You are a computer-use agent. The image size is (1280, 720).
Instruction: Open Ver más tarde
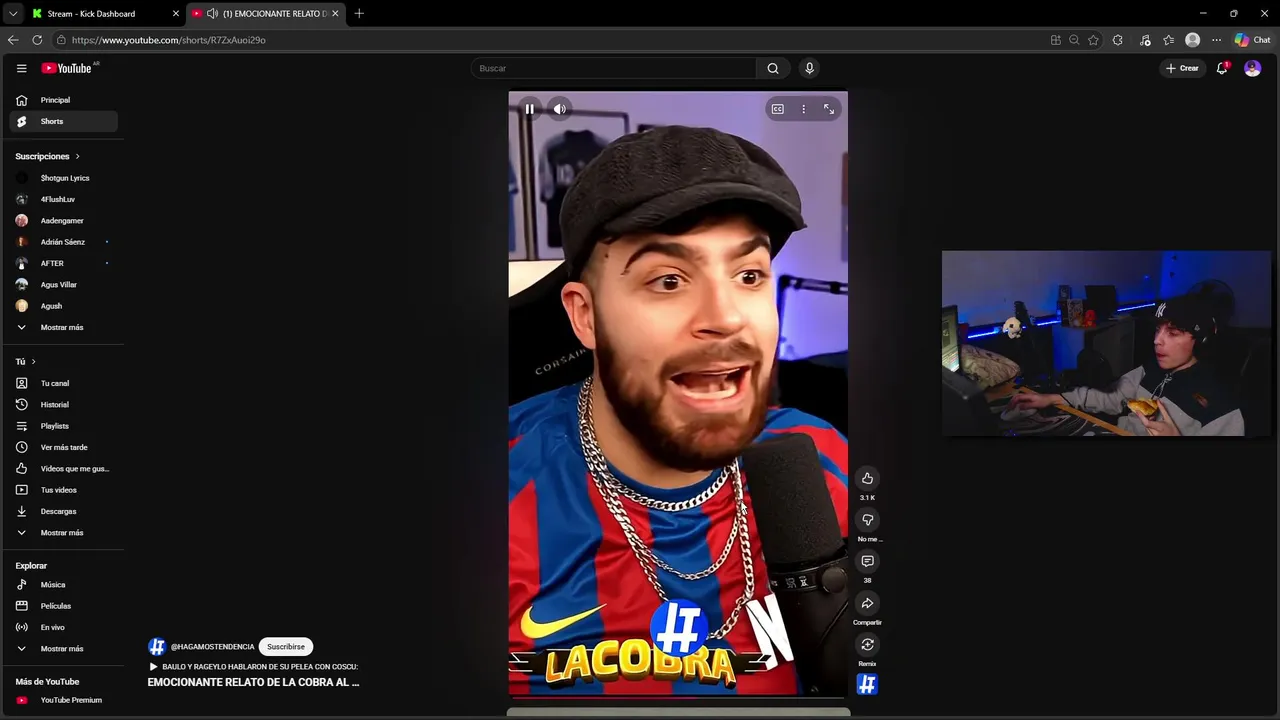(64, 447)
